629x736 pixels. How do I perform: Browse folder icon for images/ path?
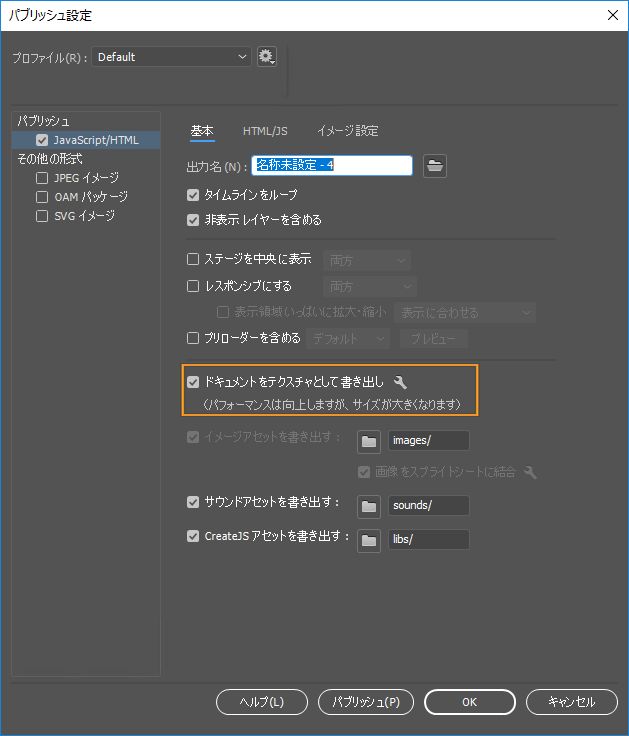tap(368, 441)
